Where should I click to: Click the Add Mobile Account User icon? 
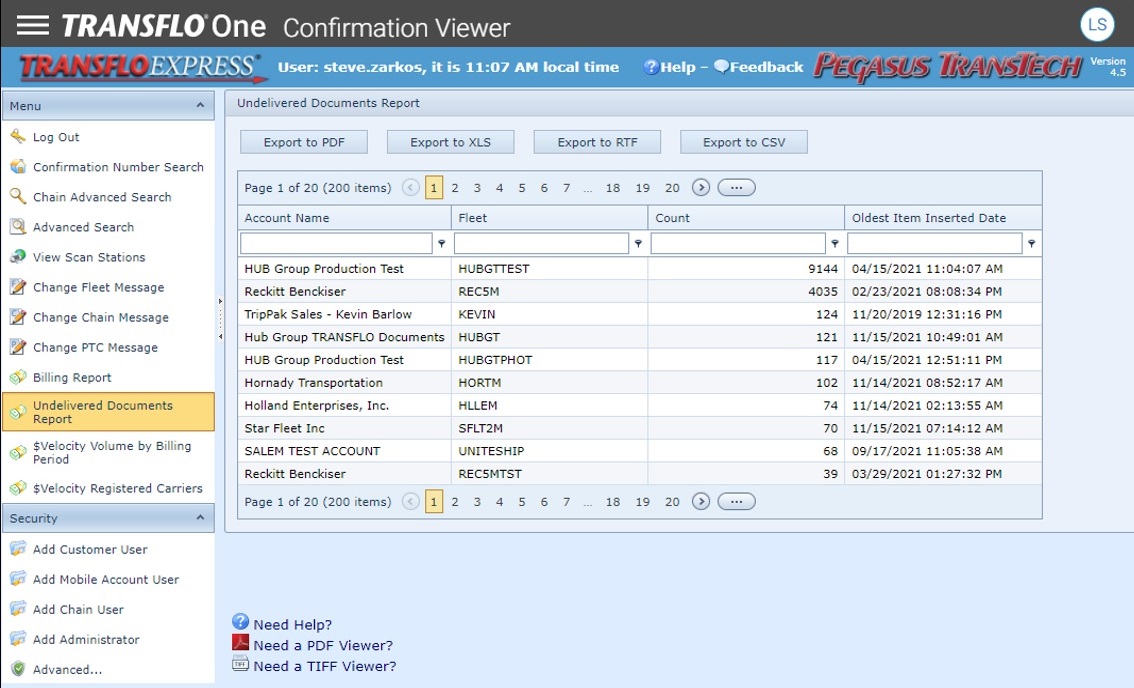(18, 579)
